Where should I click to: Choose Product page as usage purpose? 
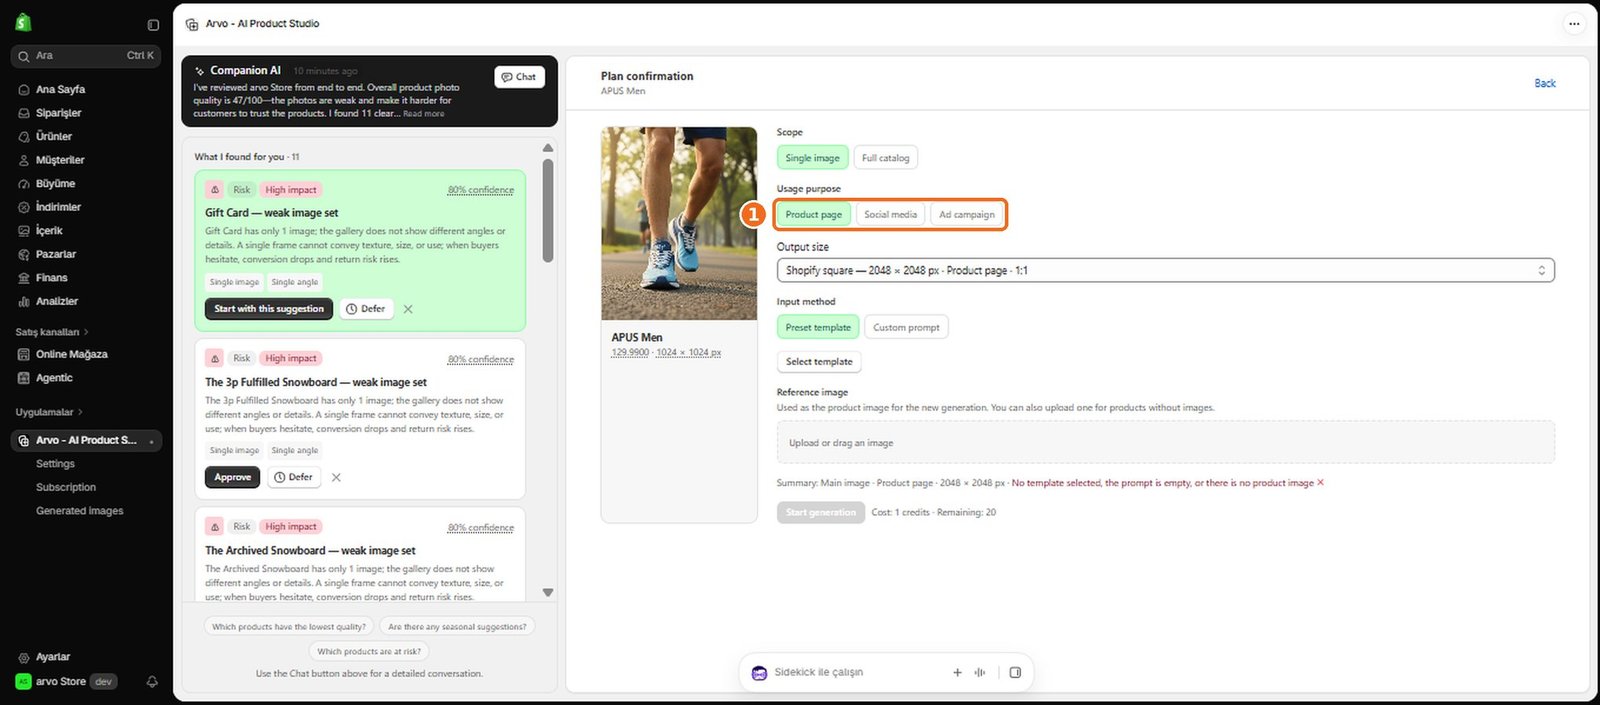click(x=813, y=215)
